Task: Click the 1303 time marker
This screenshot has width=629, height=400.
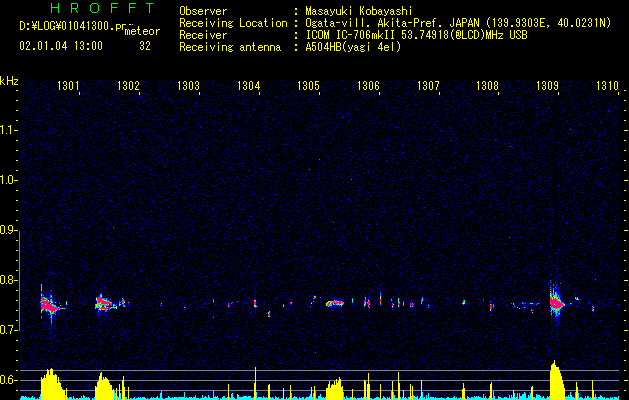Action: 188,85
